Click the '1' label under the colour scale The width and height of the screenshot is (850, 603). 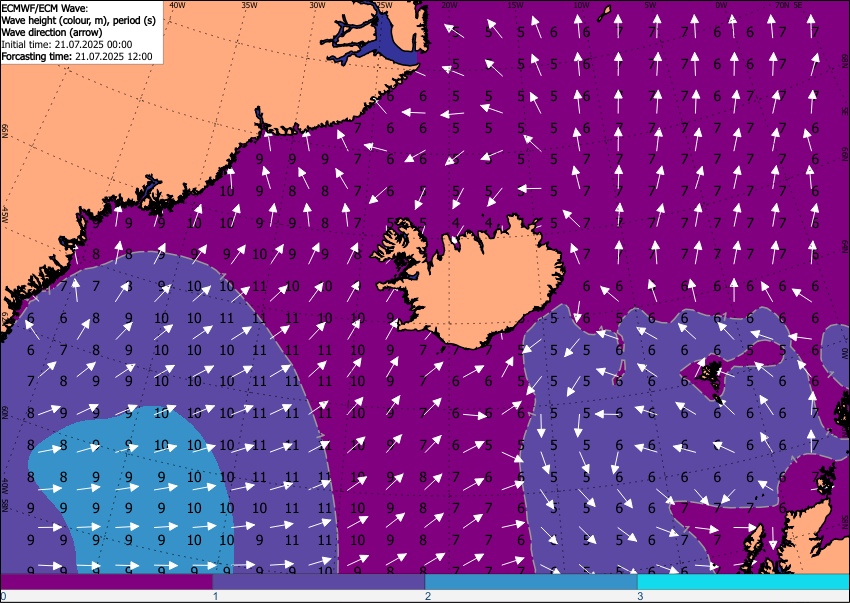pos(215,596)
